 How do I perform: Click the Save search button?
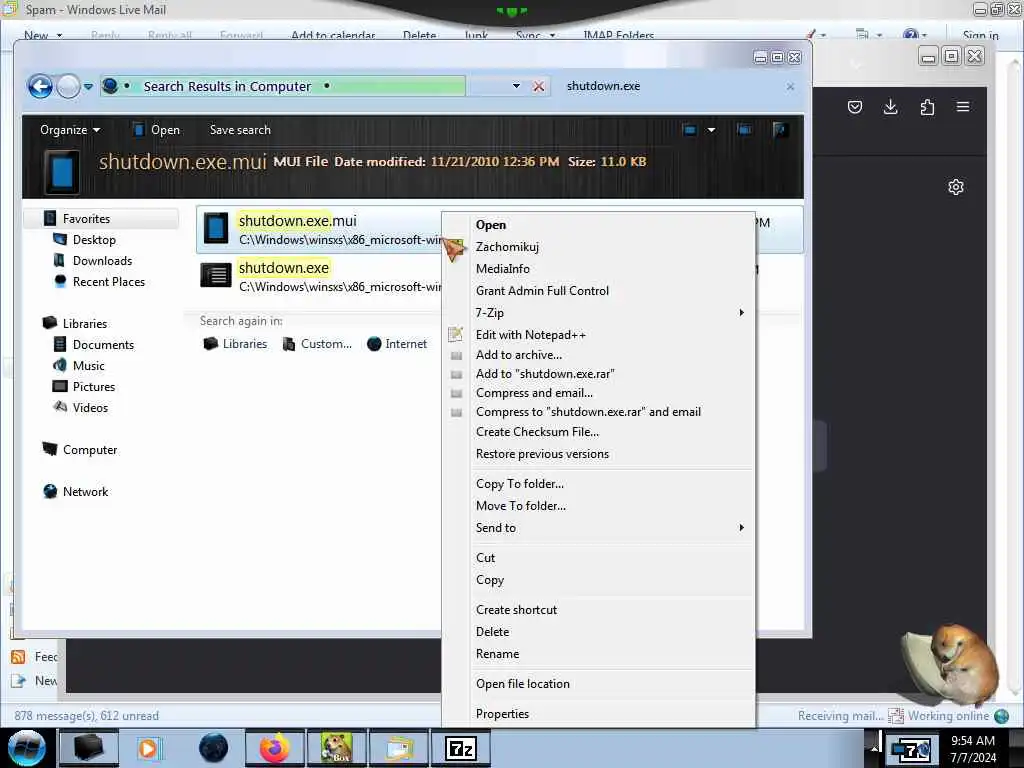pos(240,130)
